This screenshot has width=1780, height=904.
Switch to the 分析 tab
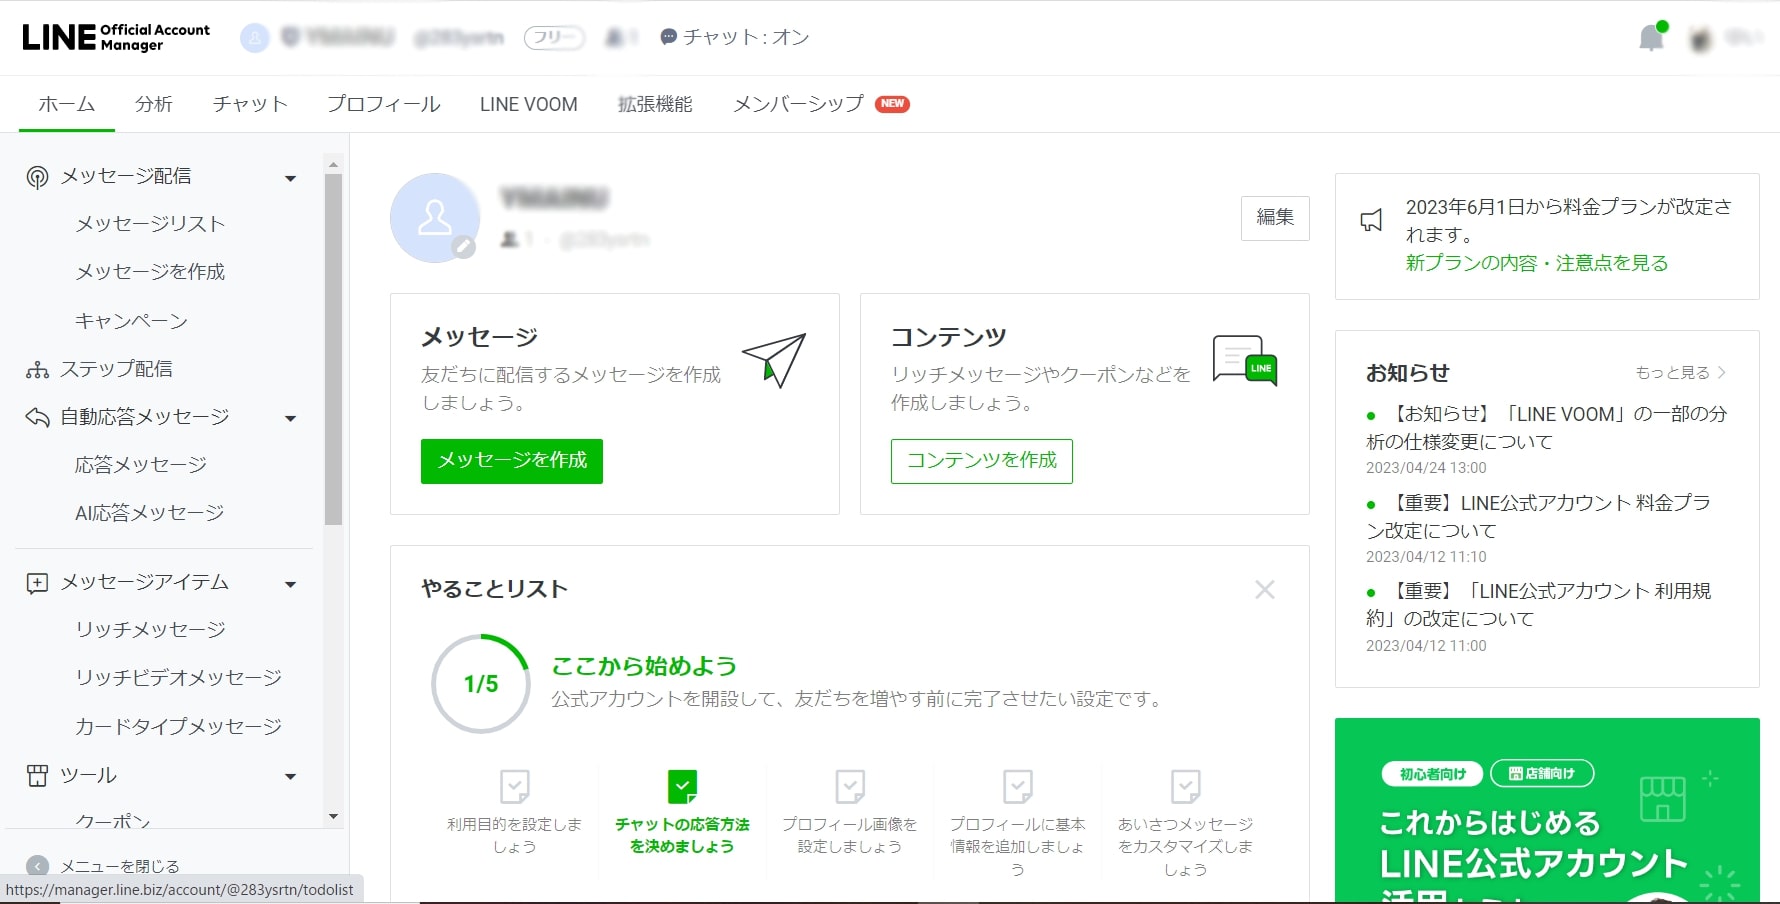click(x=154, y=104)
